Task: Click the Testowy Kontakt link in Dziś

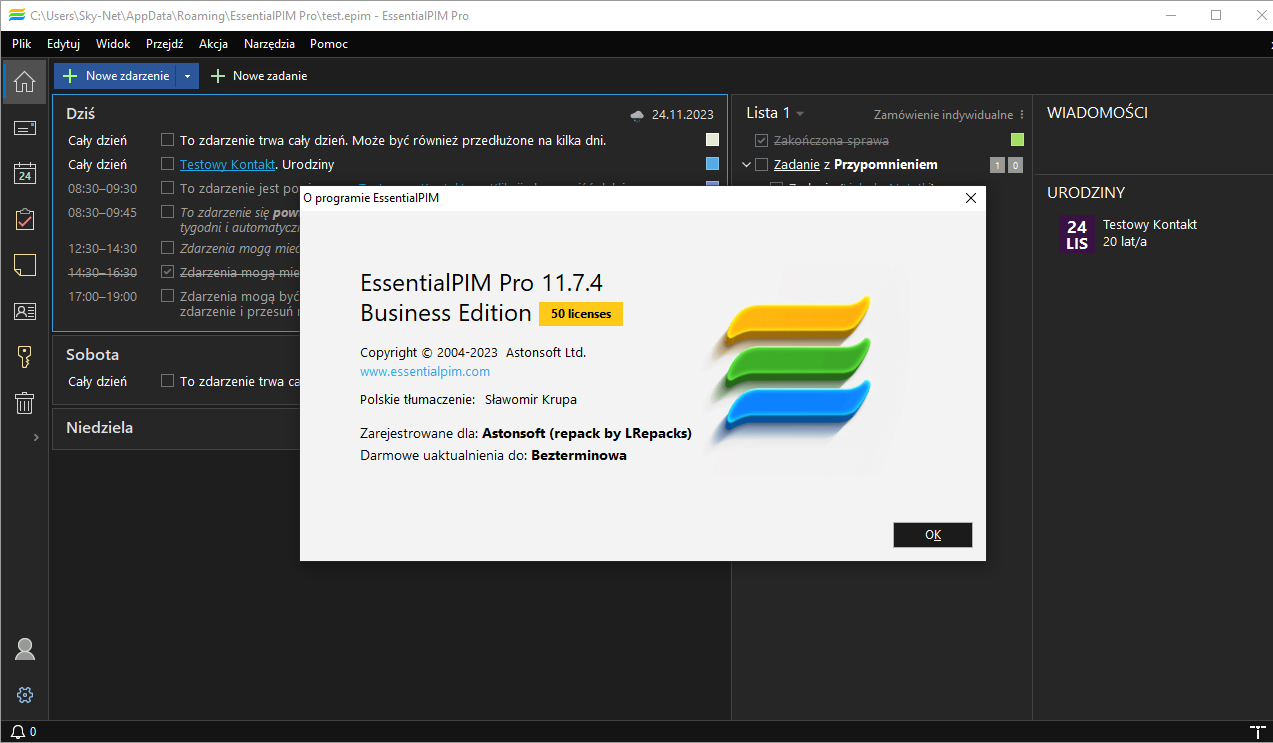Action: pos(227,165)
